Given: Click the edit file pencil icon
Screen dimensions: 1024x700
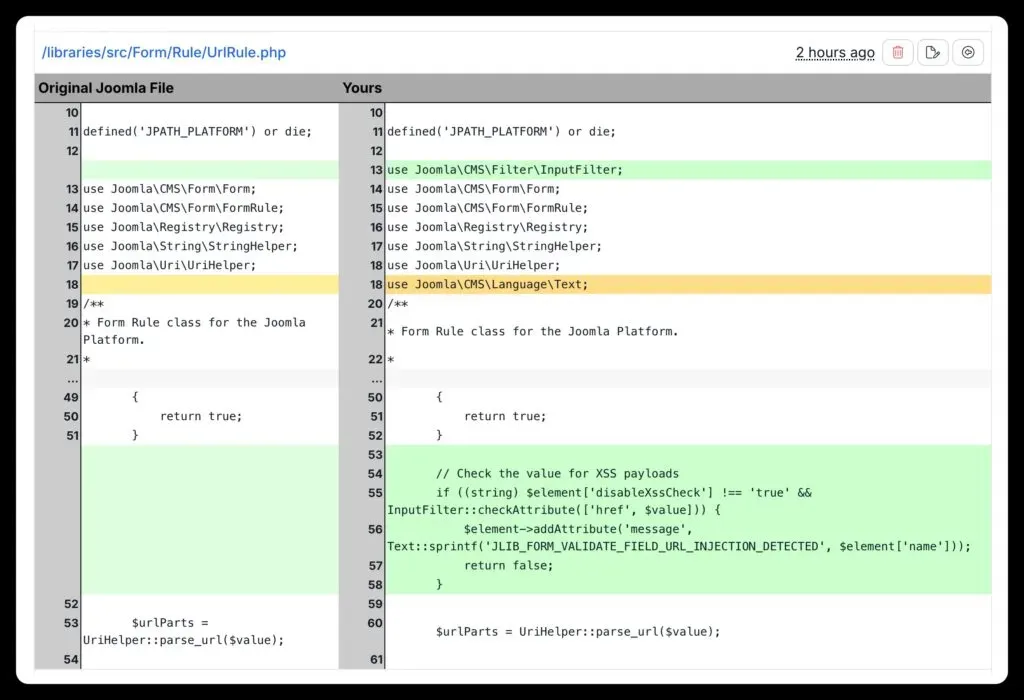Looking at the screenshot, I should click(x=933, y=52).
